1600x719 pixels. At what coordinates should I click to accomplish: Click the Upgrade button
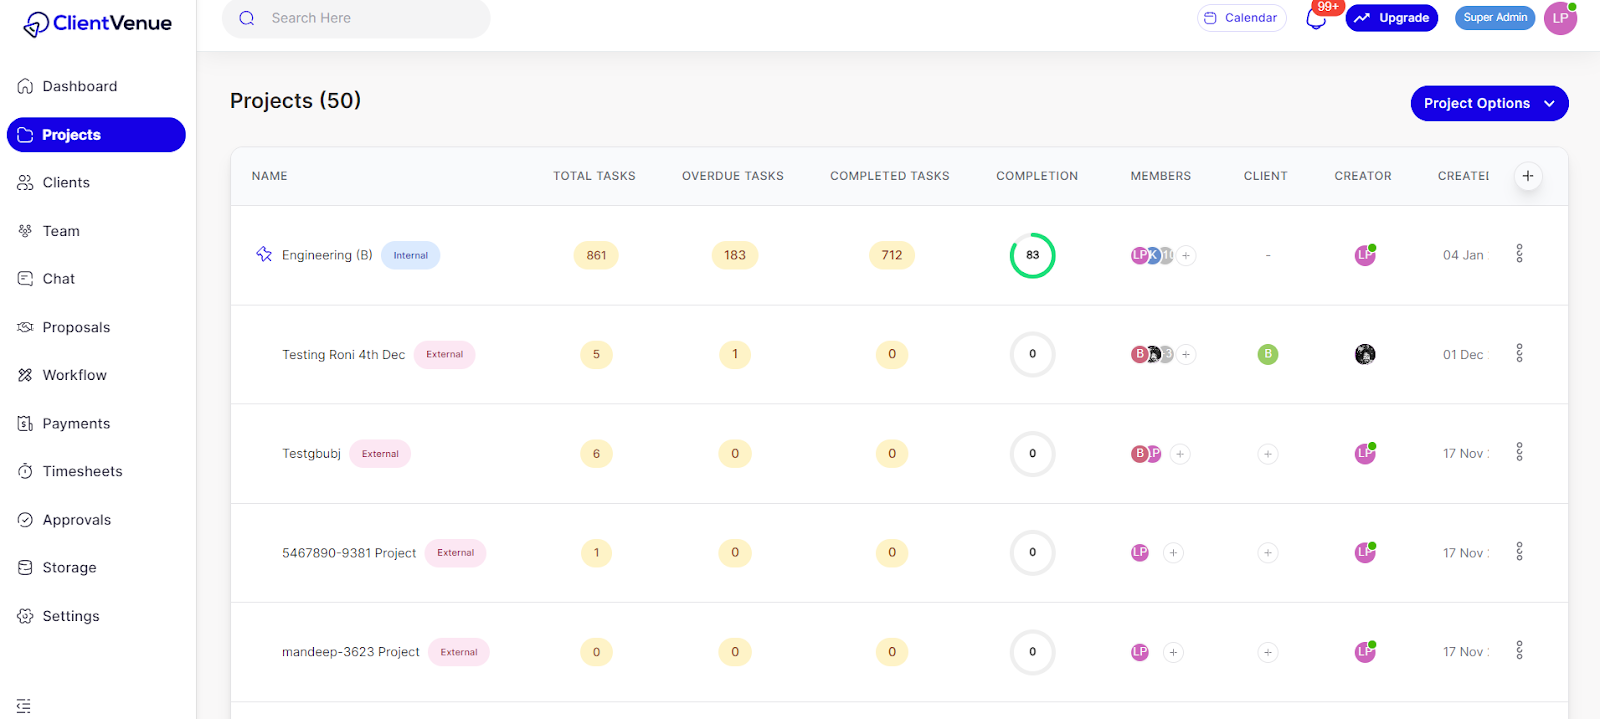click(x=1391, y=18)
